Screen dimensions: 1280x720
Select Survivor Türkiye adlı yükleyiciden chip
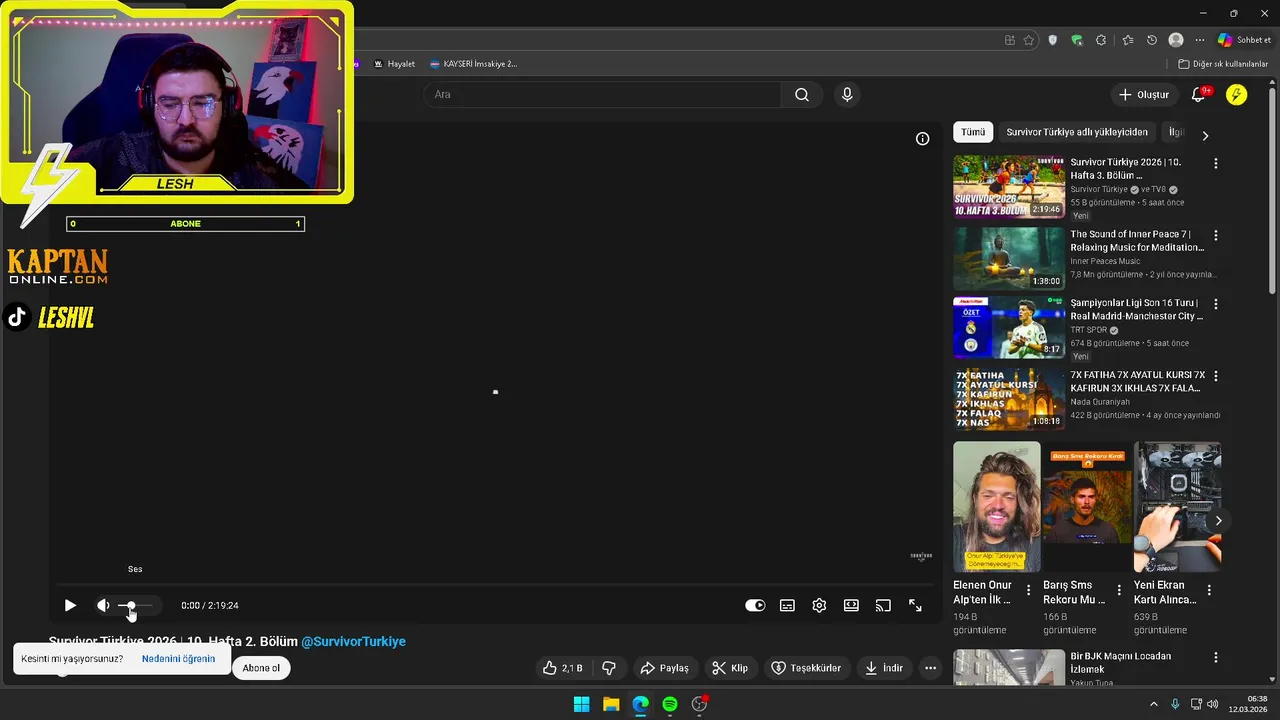tap(1077, 132)
